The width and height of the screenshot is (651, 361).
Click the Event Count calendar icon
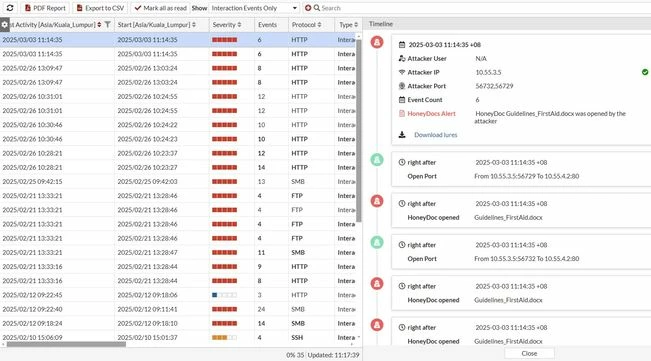click(x=401, y=100)
